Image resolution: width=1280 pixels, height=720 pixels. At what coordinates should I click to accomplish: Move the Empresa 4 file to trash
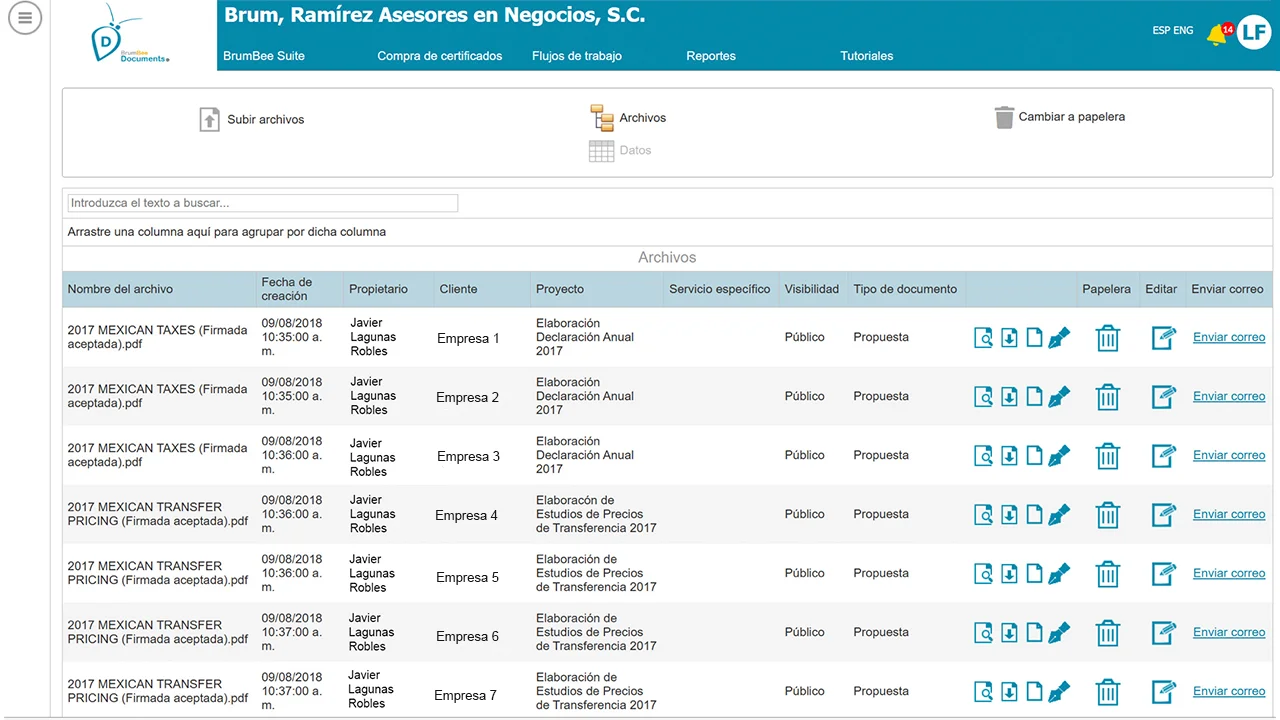[1107, 515]
